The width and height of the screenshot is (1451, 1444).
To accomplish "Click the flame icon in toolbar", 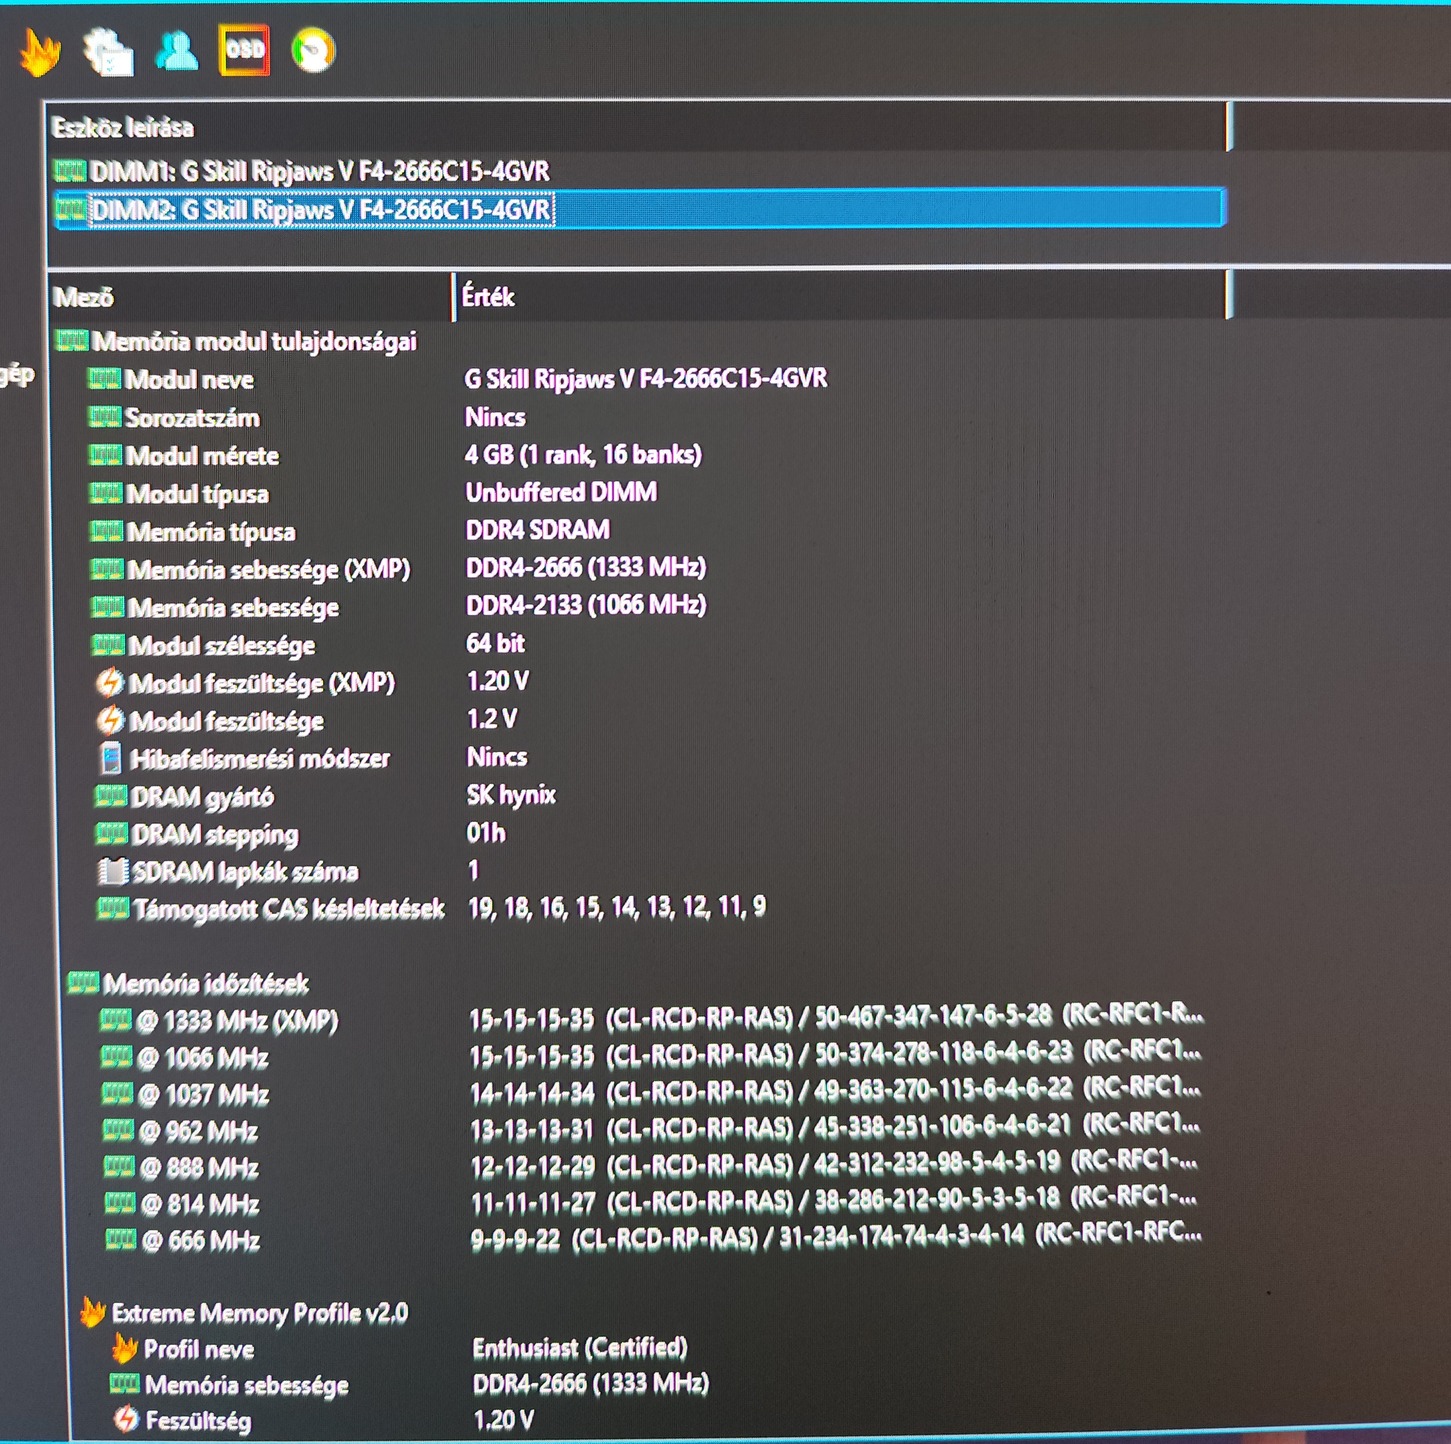I will (x=40, y=52).
